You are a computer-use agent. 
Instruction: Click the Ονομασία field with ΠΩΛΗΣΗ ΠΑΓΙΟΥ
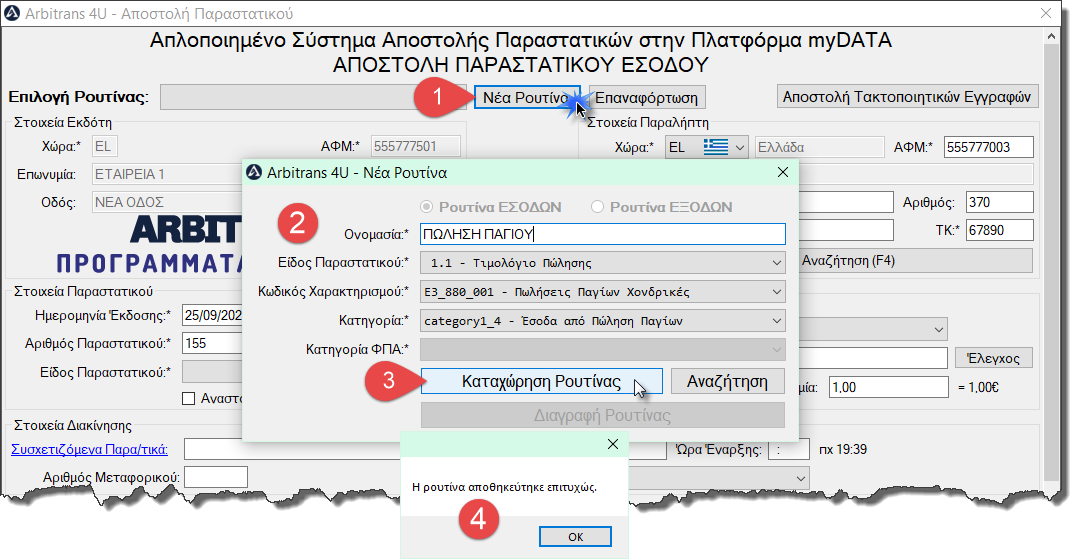603,234
